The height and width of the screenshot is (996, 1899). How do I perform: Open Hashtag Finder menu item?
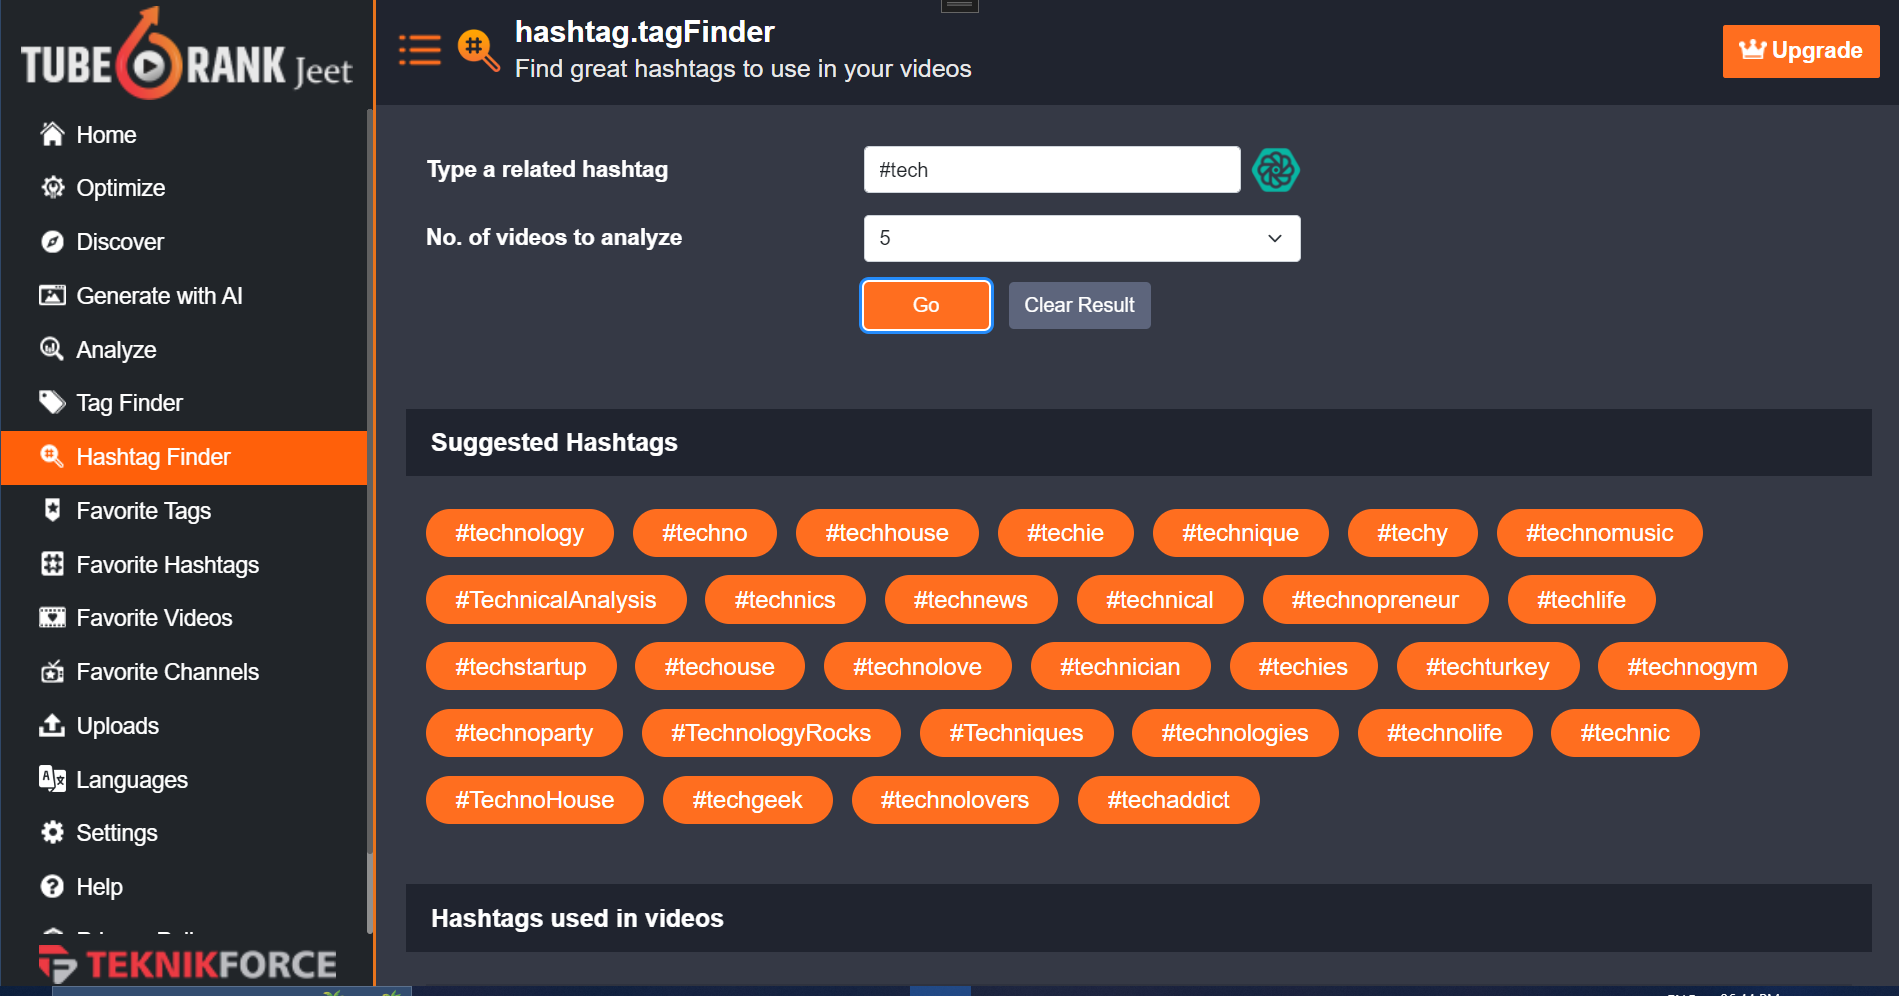[x=185, y=457]
